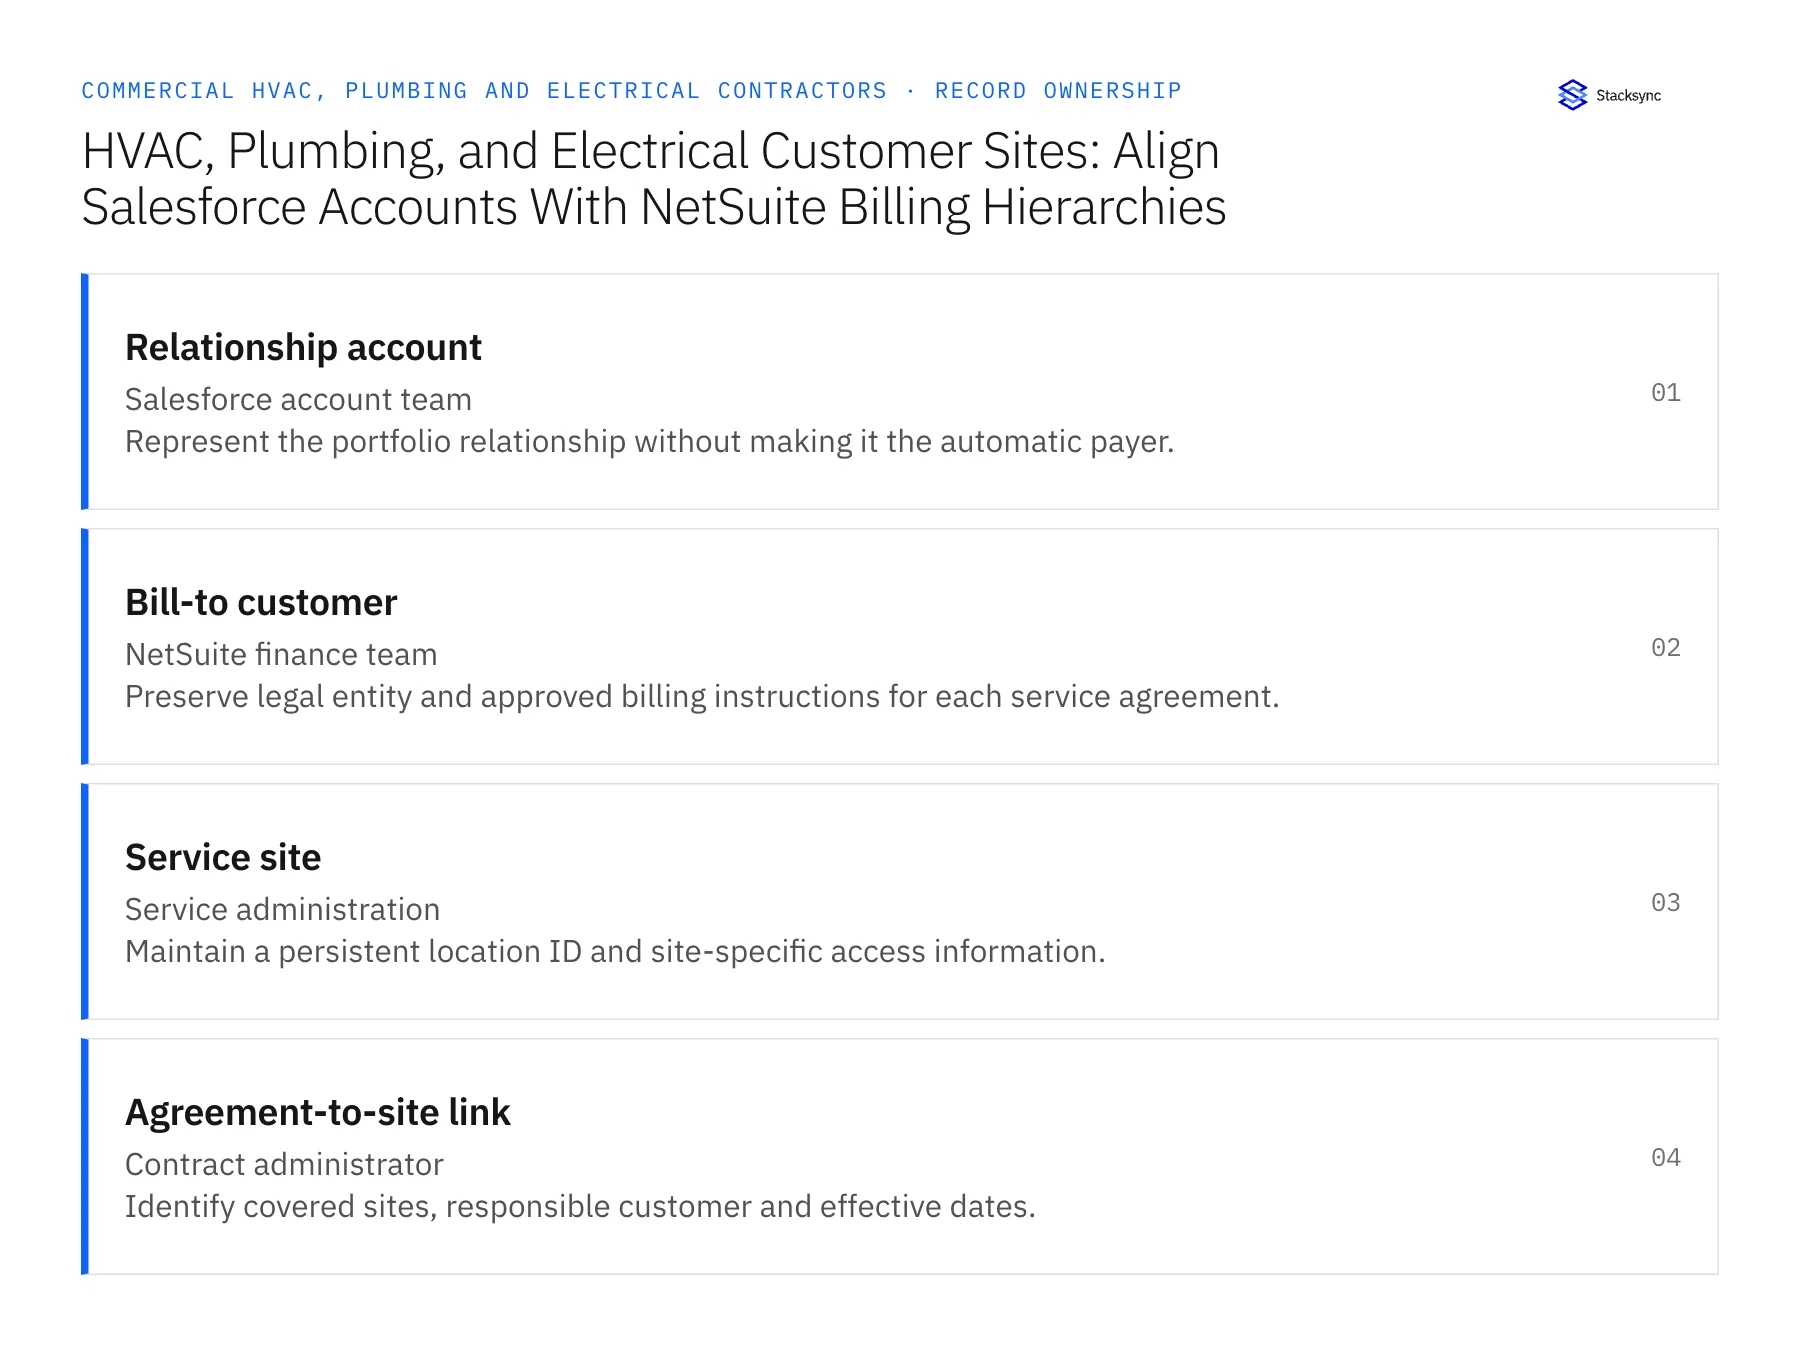
Task: Click 'Service administration' subtitle
Action: pos(282,909)
